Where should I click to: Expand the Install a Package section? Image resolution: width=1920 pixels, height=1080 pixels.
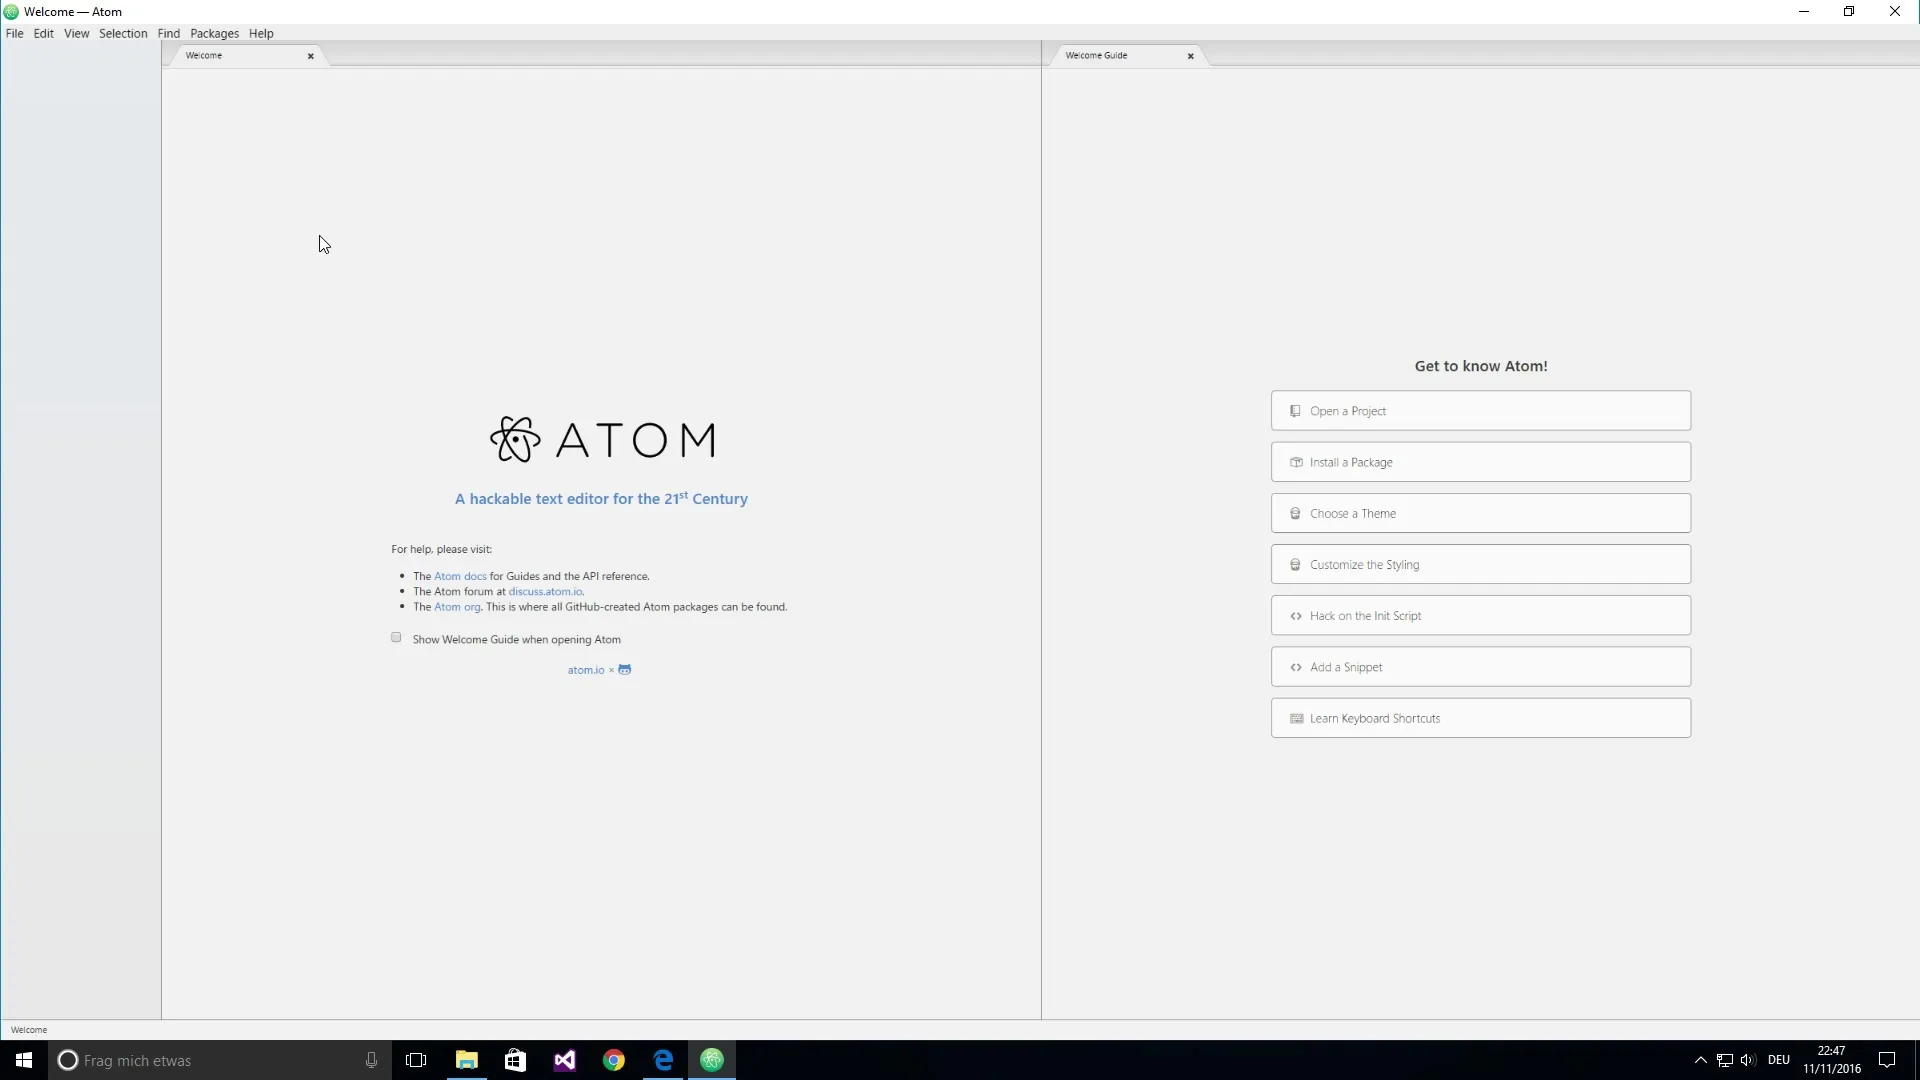pos(1480,462)
